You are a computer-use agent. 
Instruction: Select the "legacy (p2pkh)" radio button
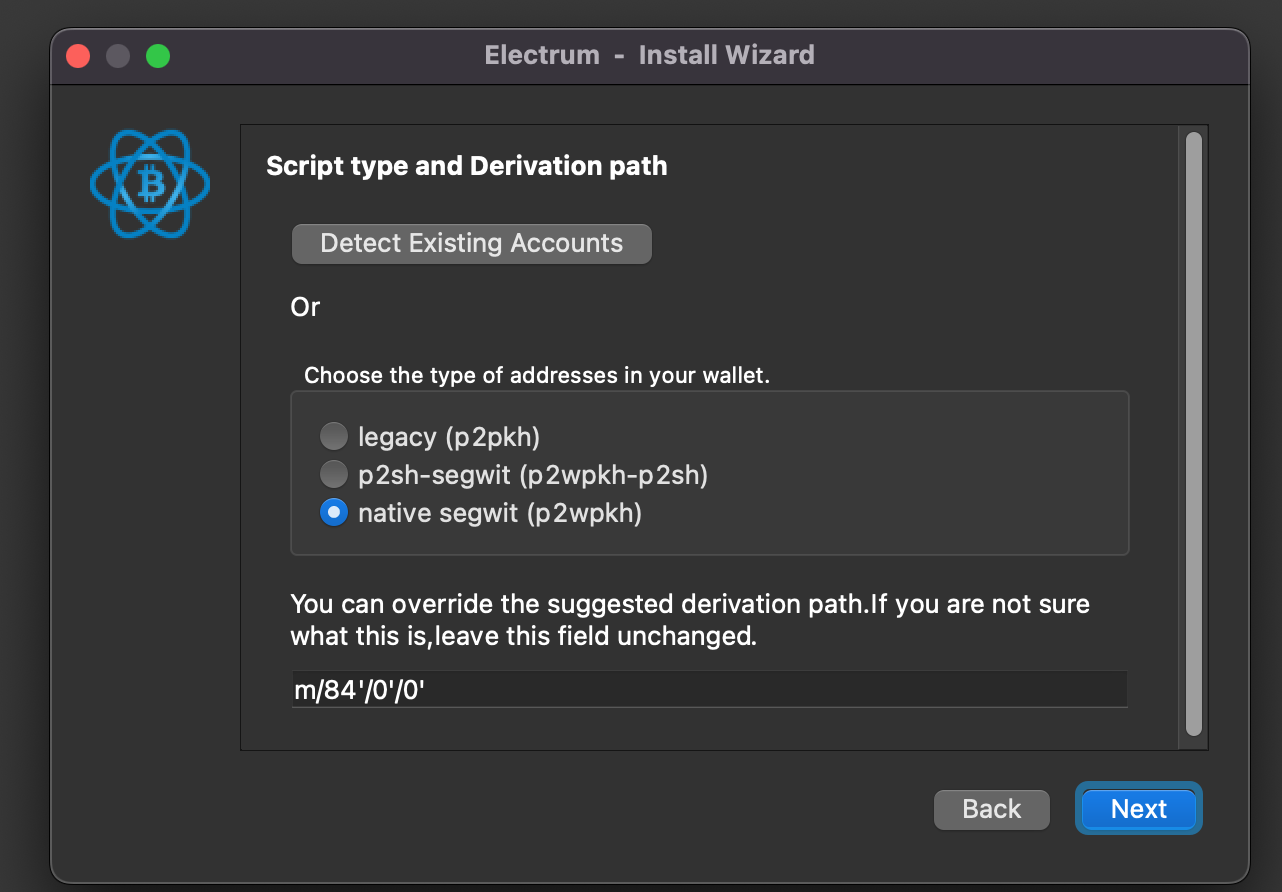pyautogui.click(x=333, y=436)
